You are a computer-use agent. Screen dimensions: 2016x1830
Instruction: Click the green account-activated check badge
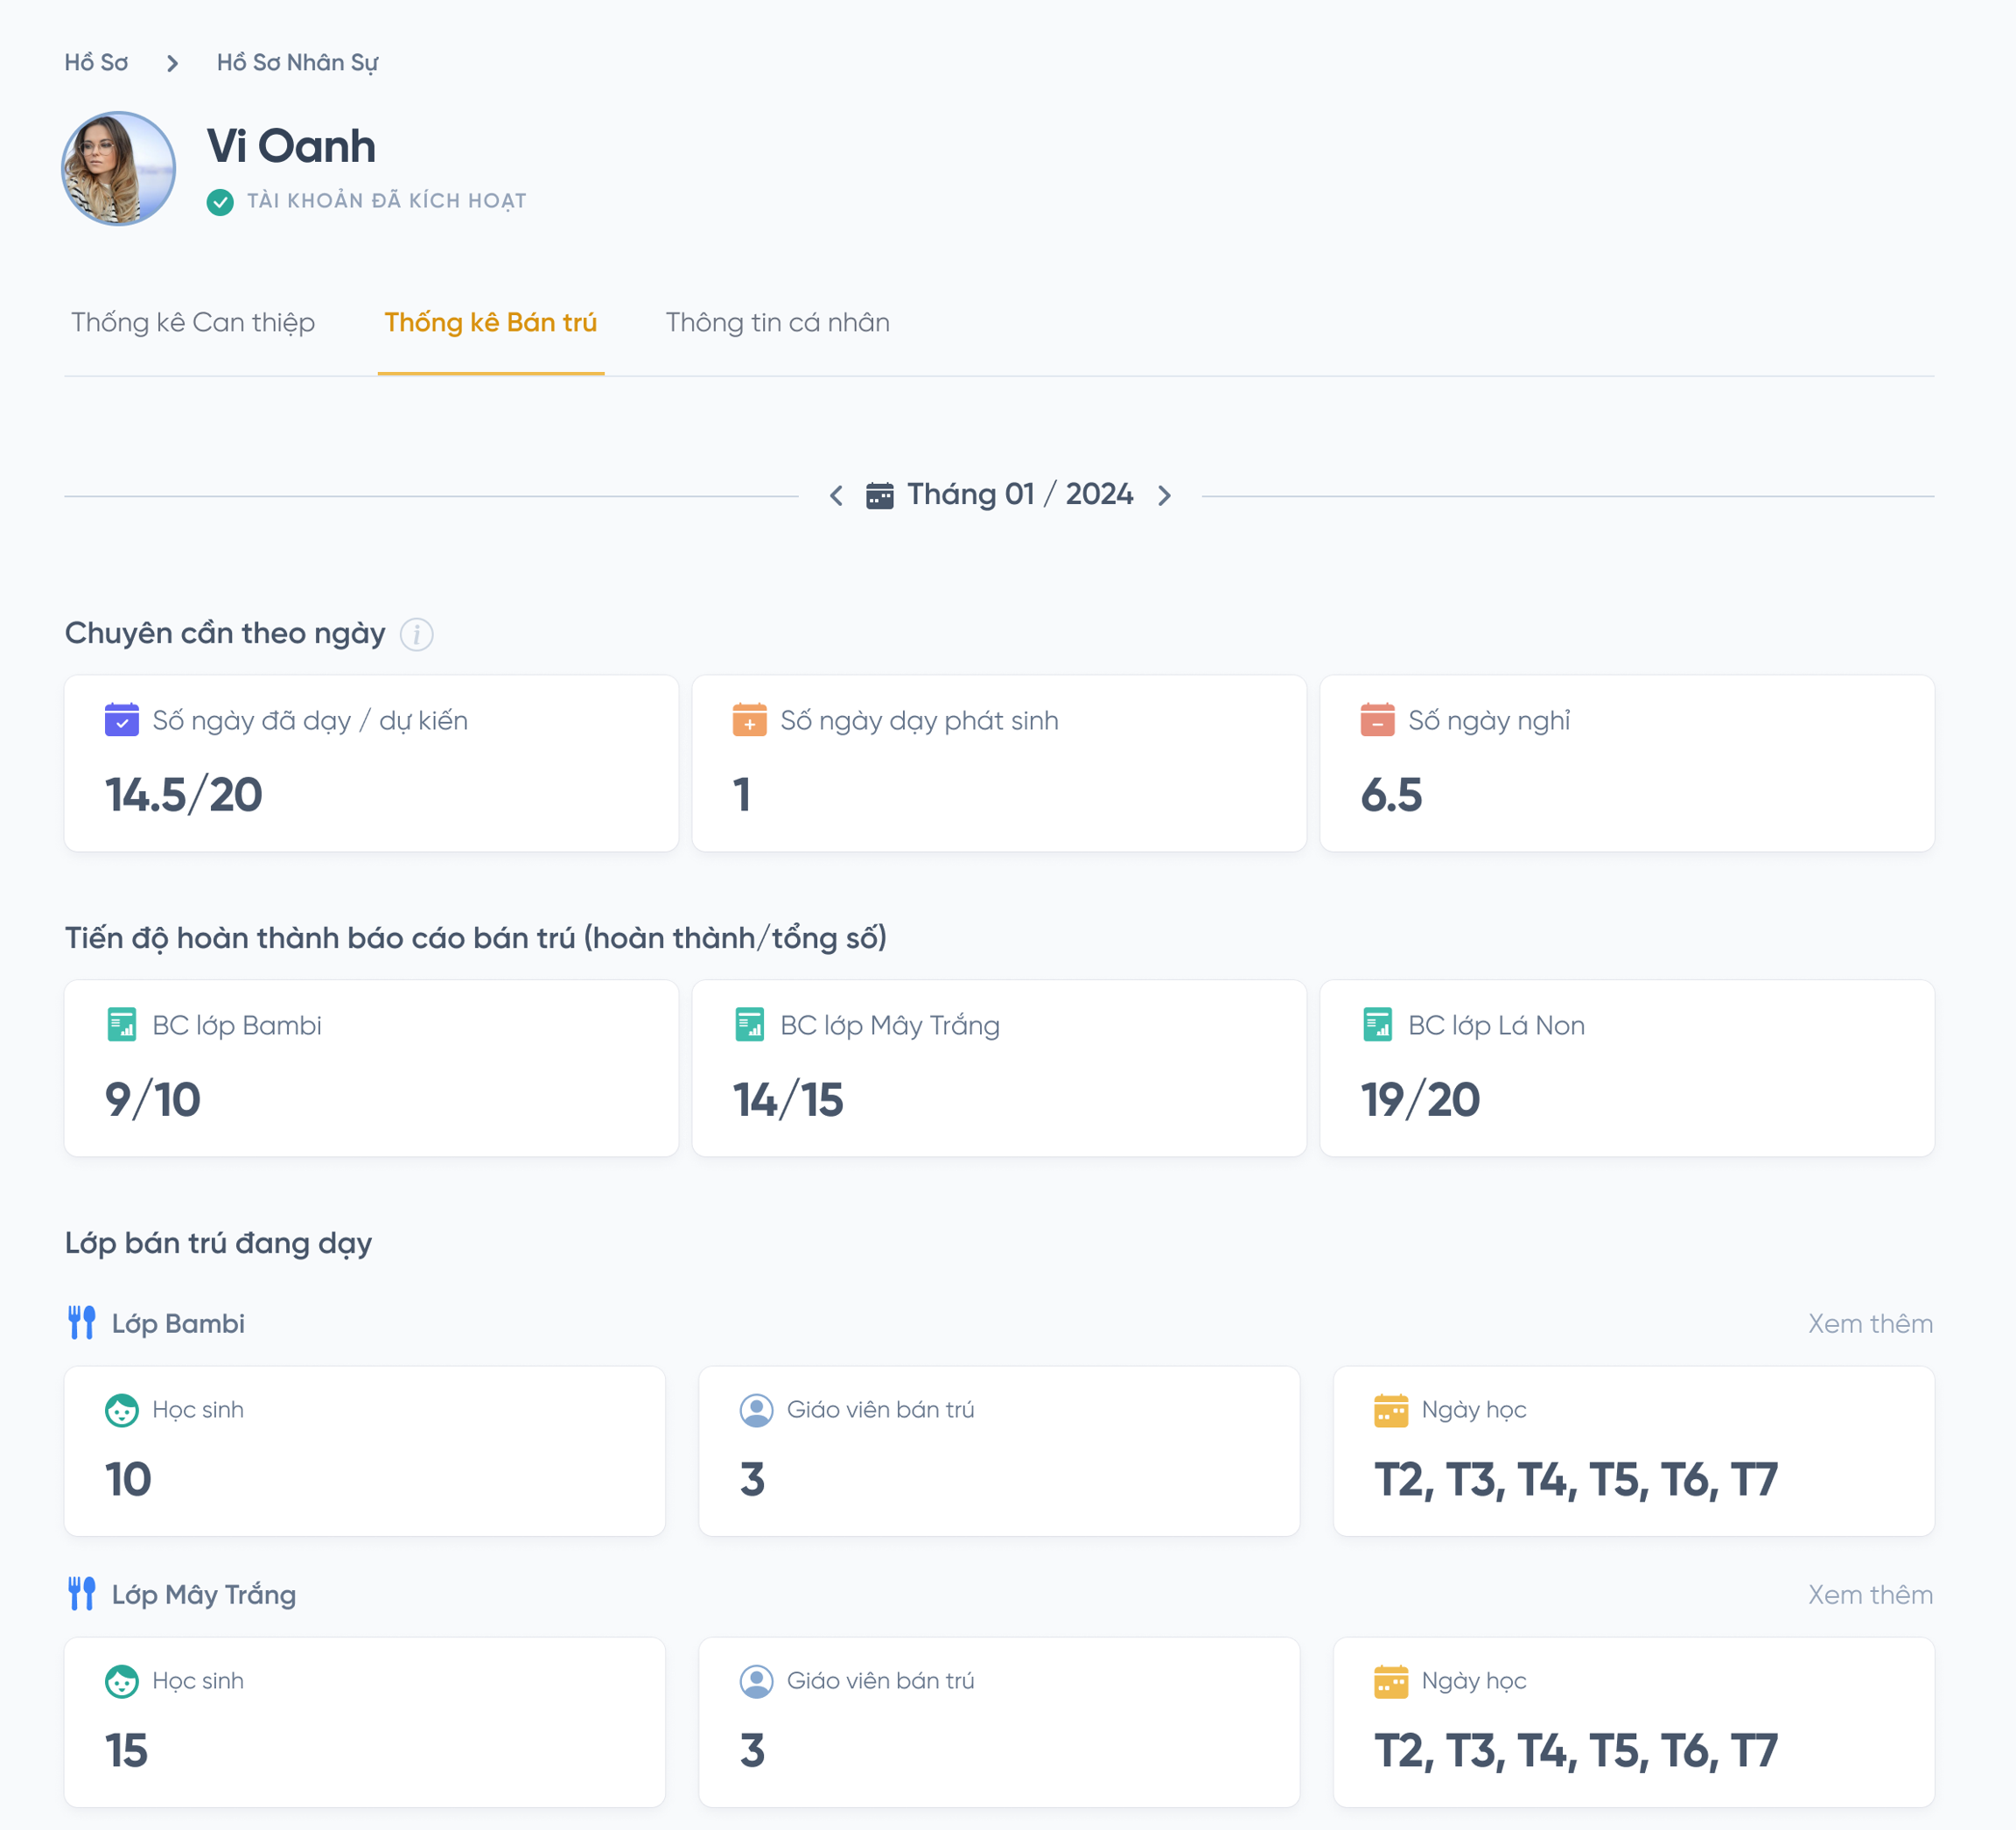coord(220,202)
